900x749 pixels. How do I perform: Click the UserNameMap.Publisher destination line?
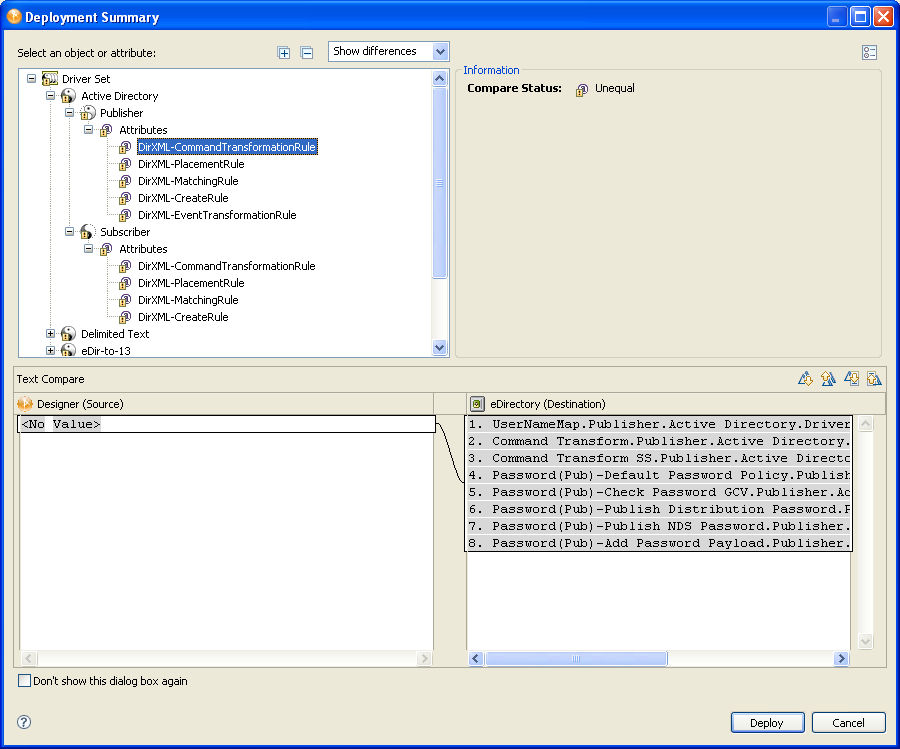click(x=659, y=424)
